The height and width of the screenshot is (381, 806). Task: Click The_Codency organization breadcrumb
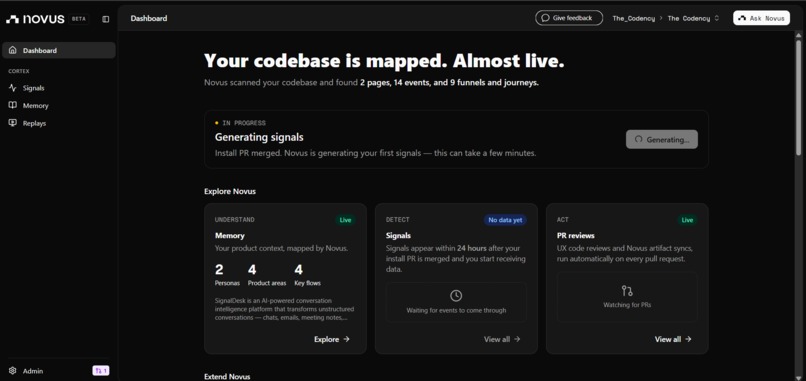(x=633, y=19)
